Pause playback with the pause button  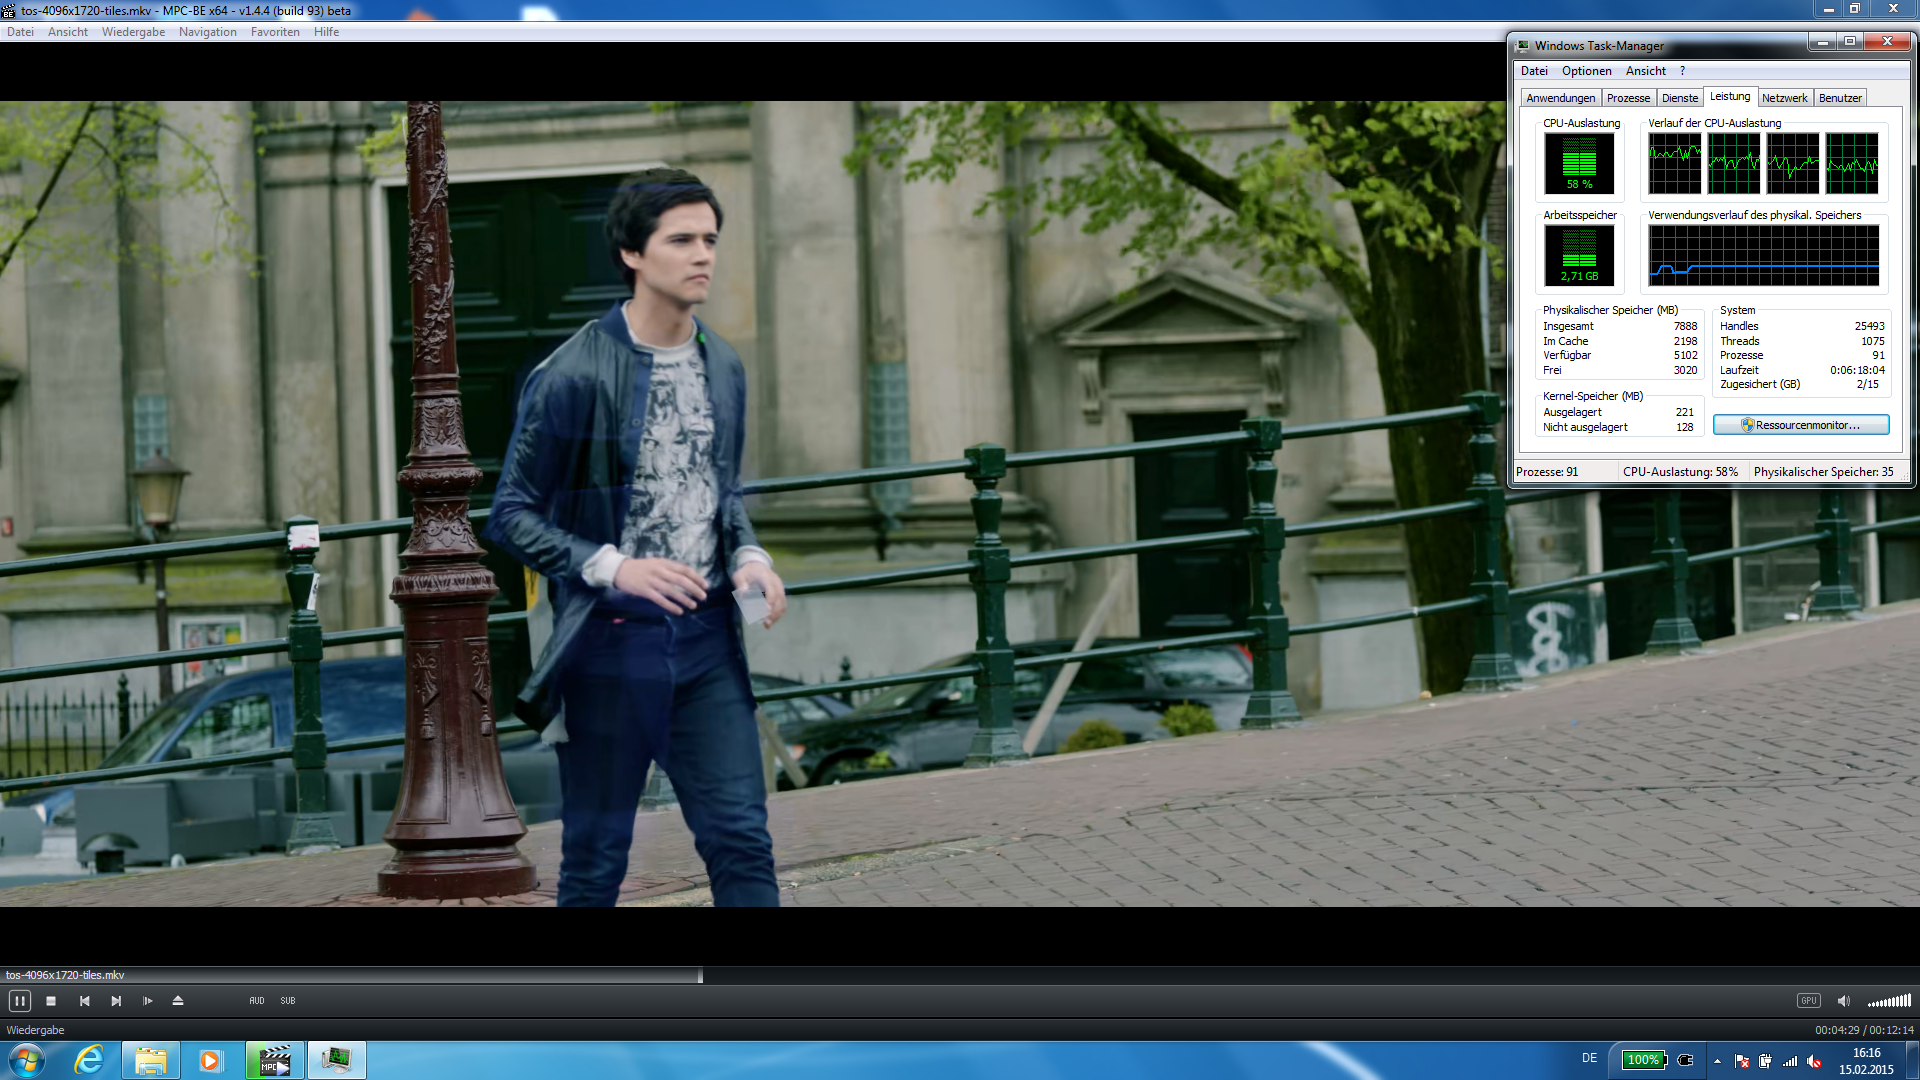pos(19,1001)
